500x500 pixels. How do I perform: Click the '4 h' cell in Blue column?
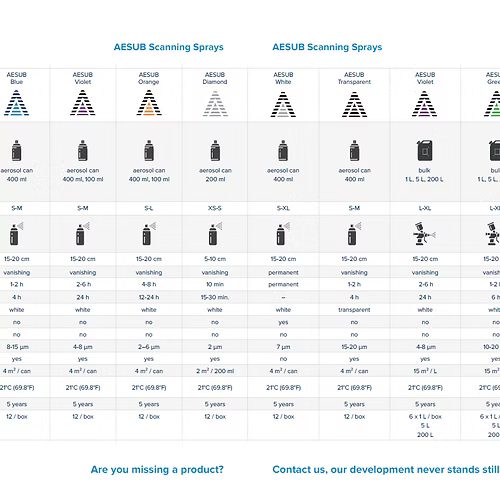[x=17, y=297]
